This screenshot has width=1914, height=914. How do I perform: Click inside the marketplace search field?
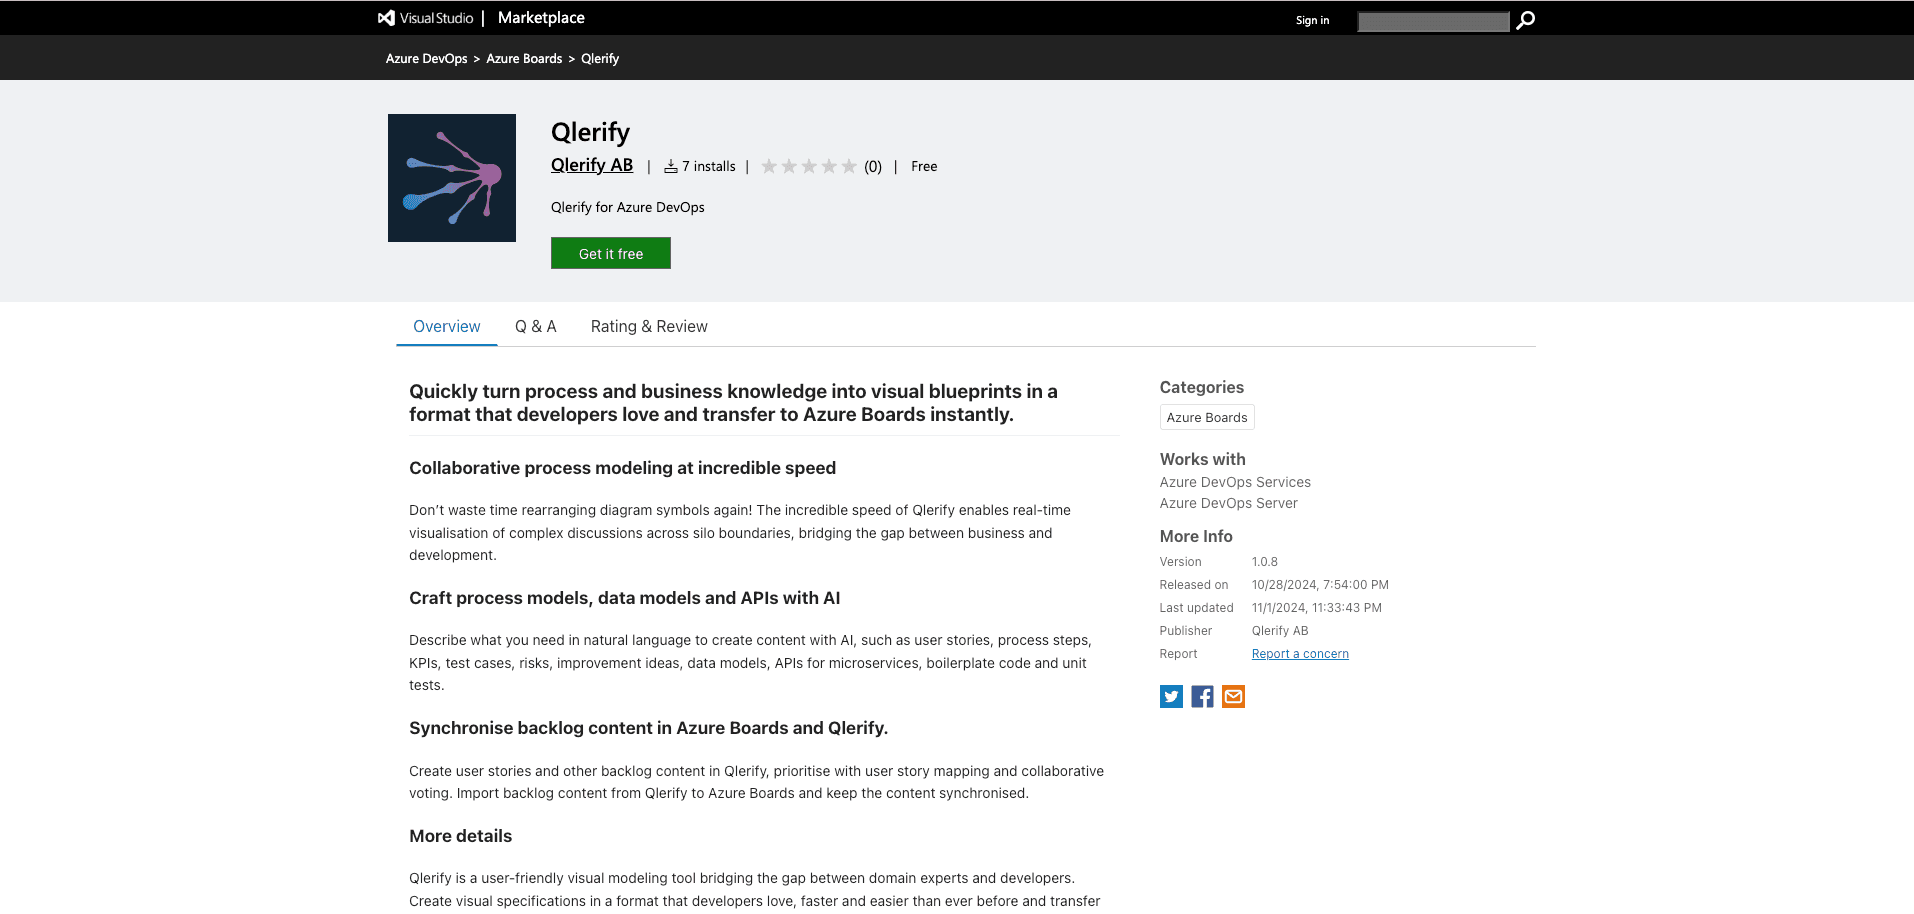point(1433,20)
